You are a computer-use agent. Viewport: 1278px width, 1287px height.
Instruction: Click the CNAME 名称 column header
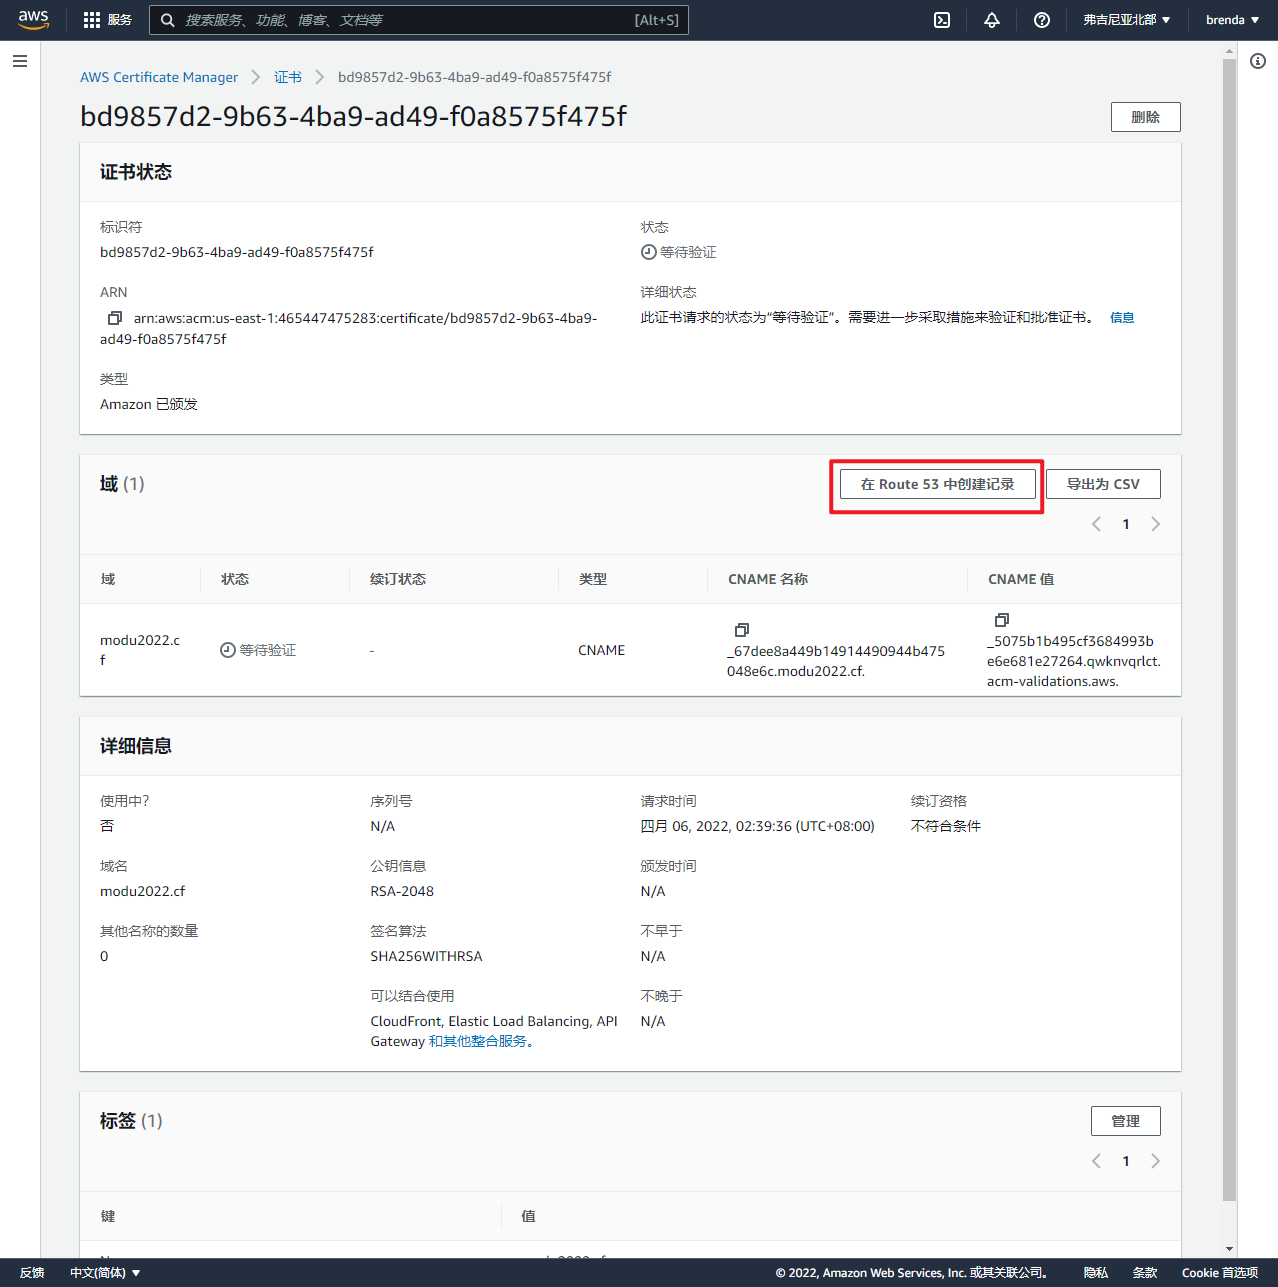tap(768, 579)
